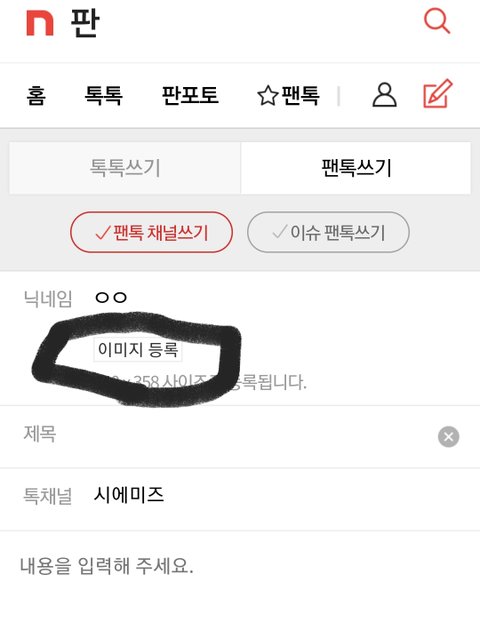Click the 판 title text

84,23
